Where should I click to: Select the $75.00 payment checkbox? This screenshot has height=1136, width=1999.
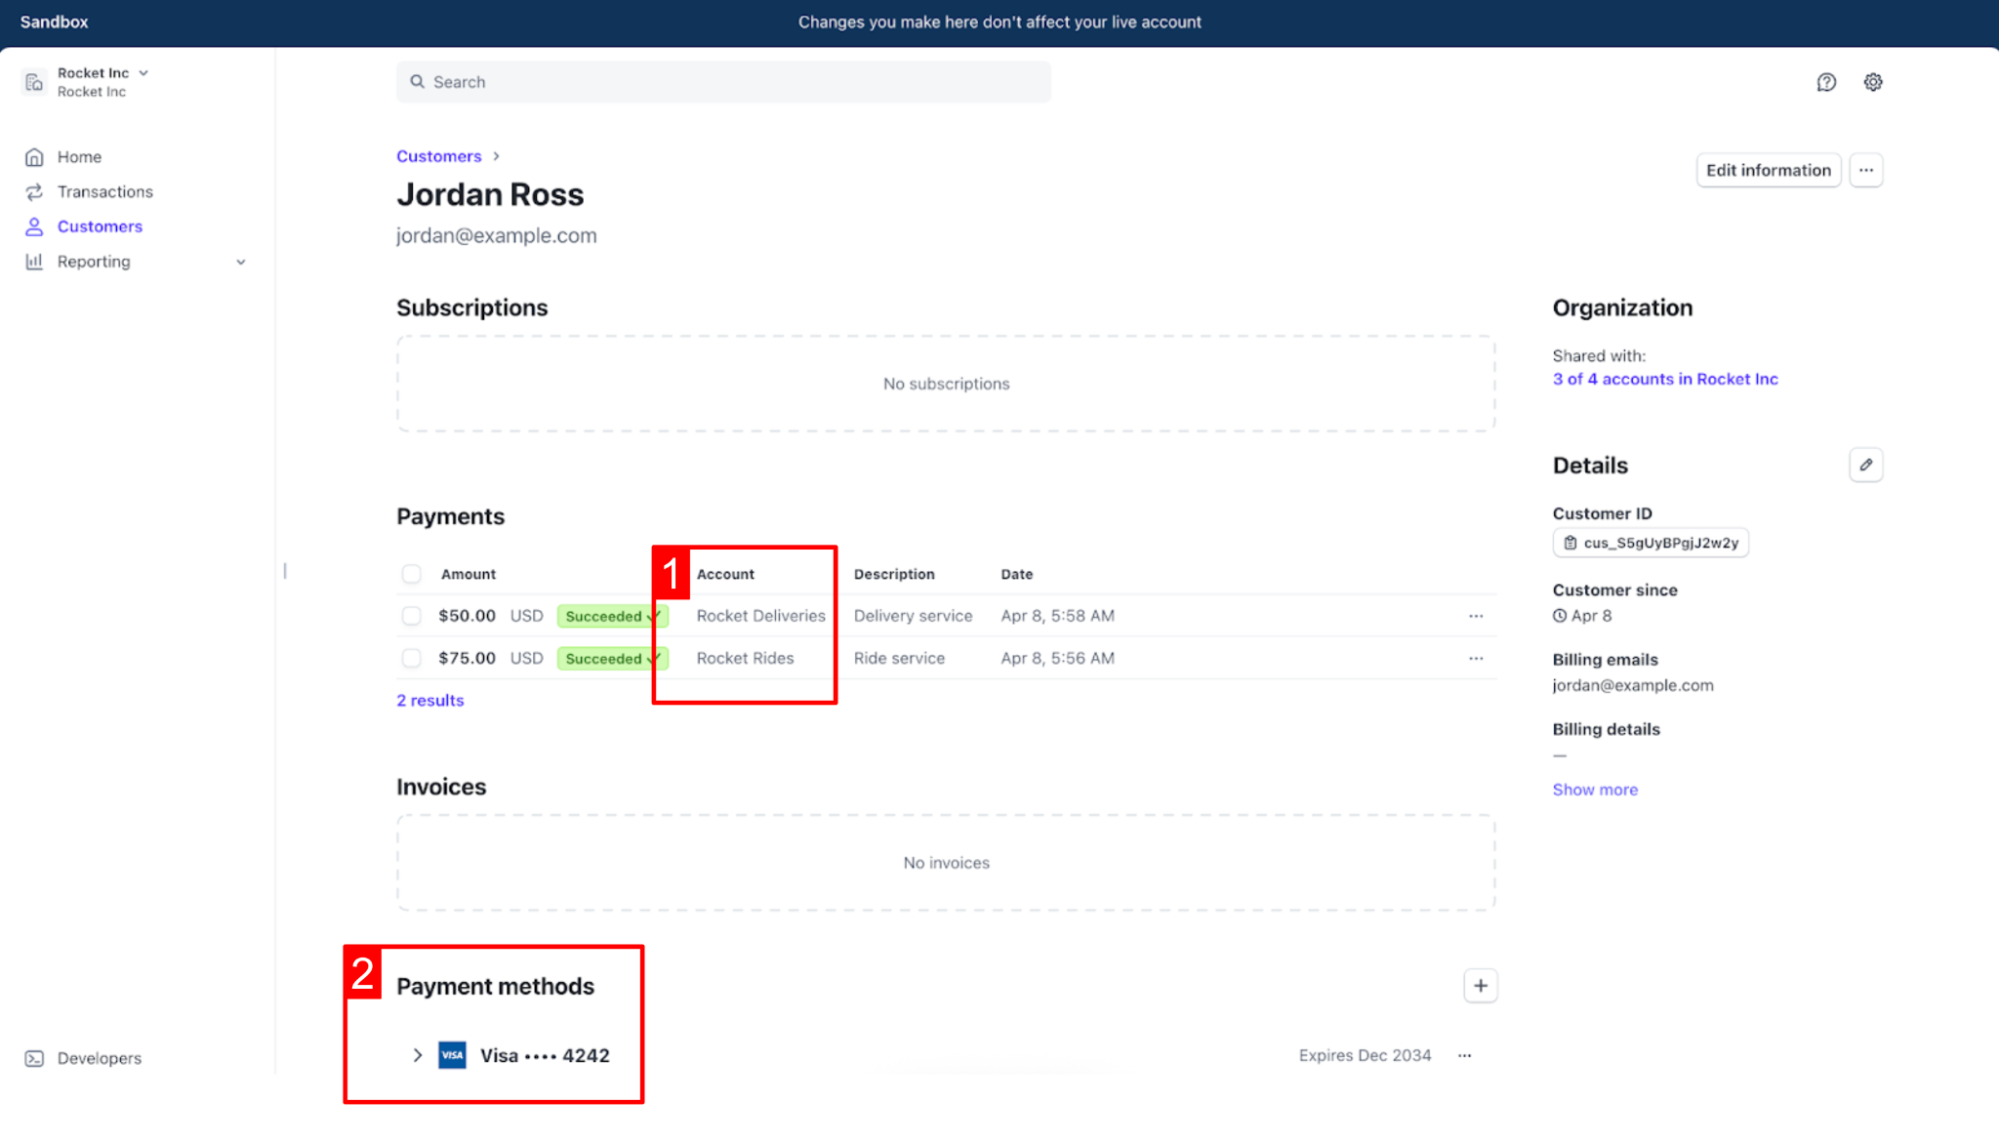tap(411, 658)
